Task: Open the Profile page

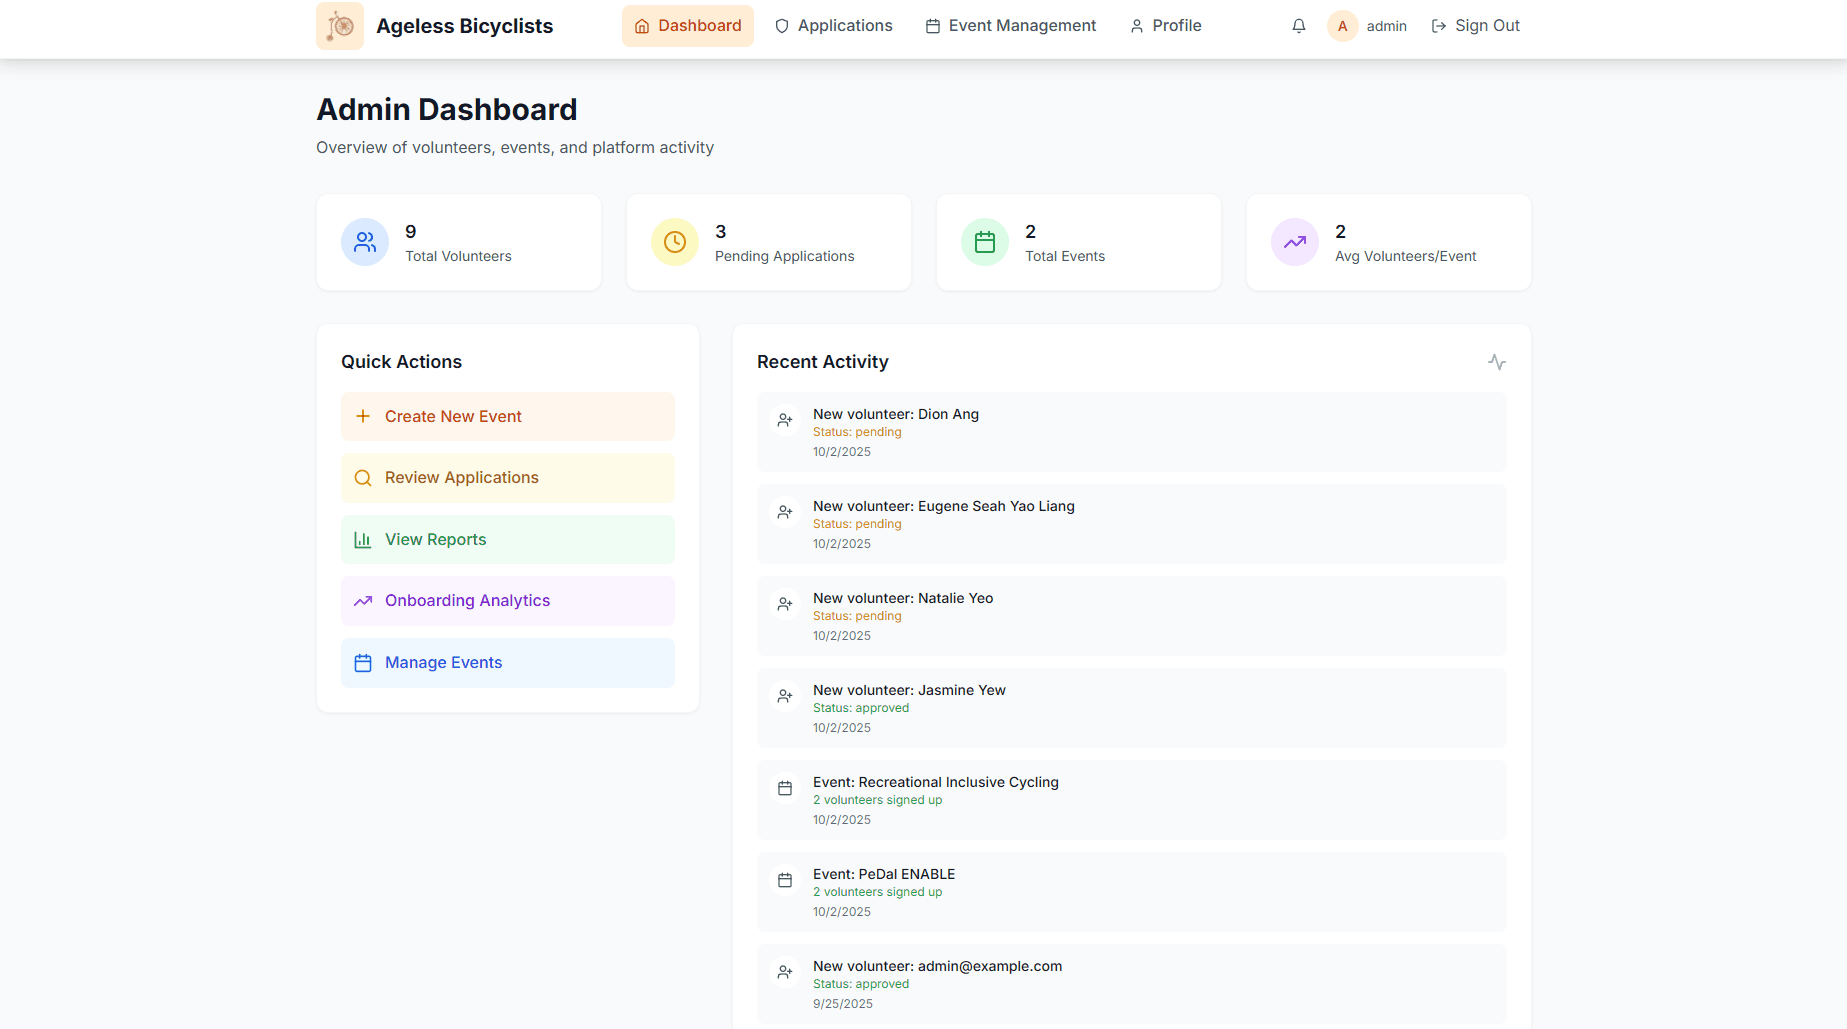Action: (1165, 25)
